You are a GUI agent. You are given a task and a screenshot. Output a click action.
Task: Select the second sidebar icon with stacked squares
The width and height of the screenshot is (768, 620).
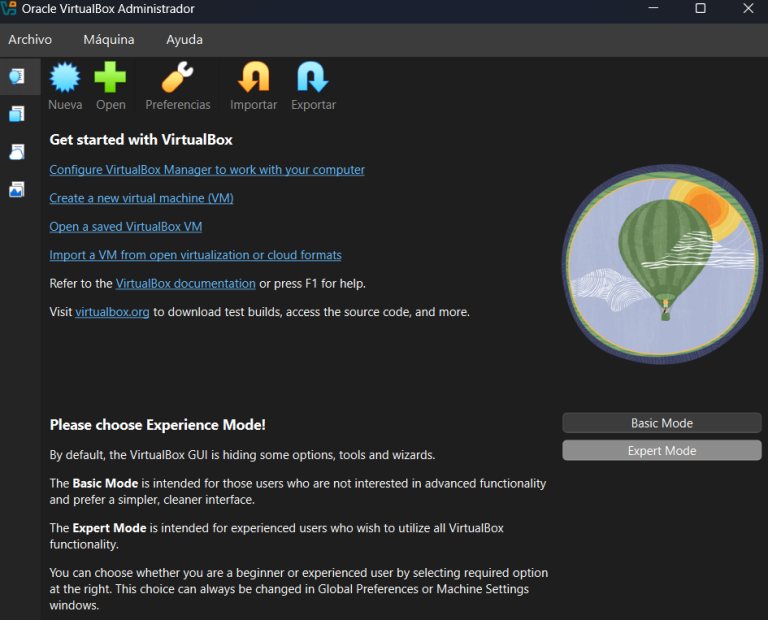[17, 114]
